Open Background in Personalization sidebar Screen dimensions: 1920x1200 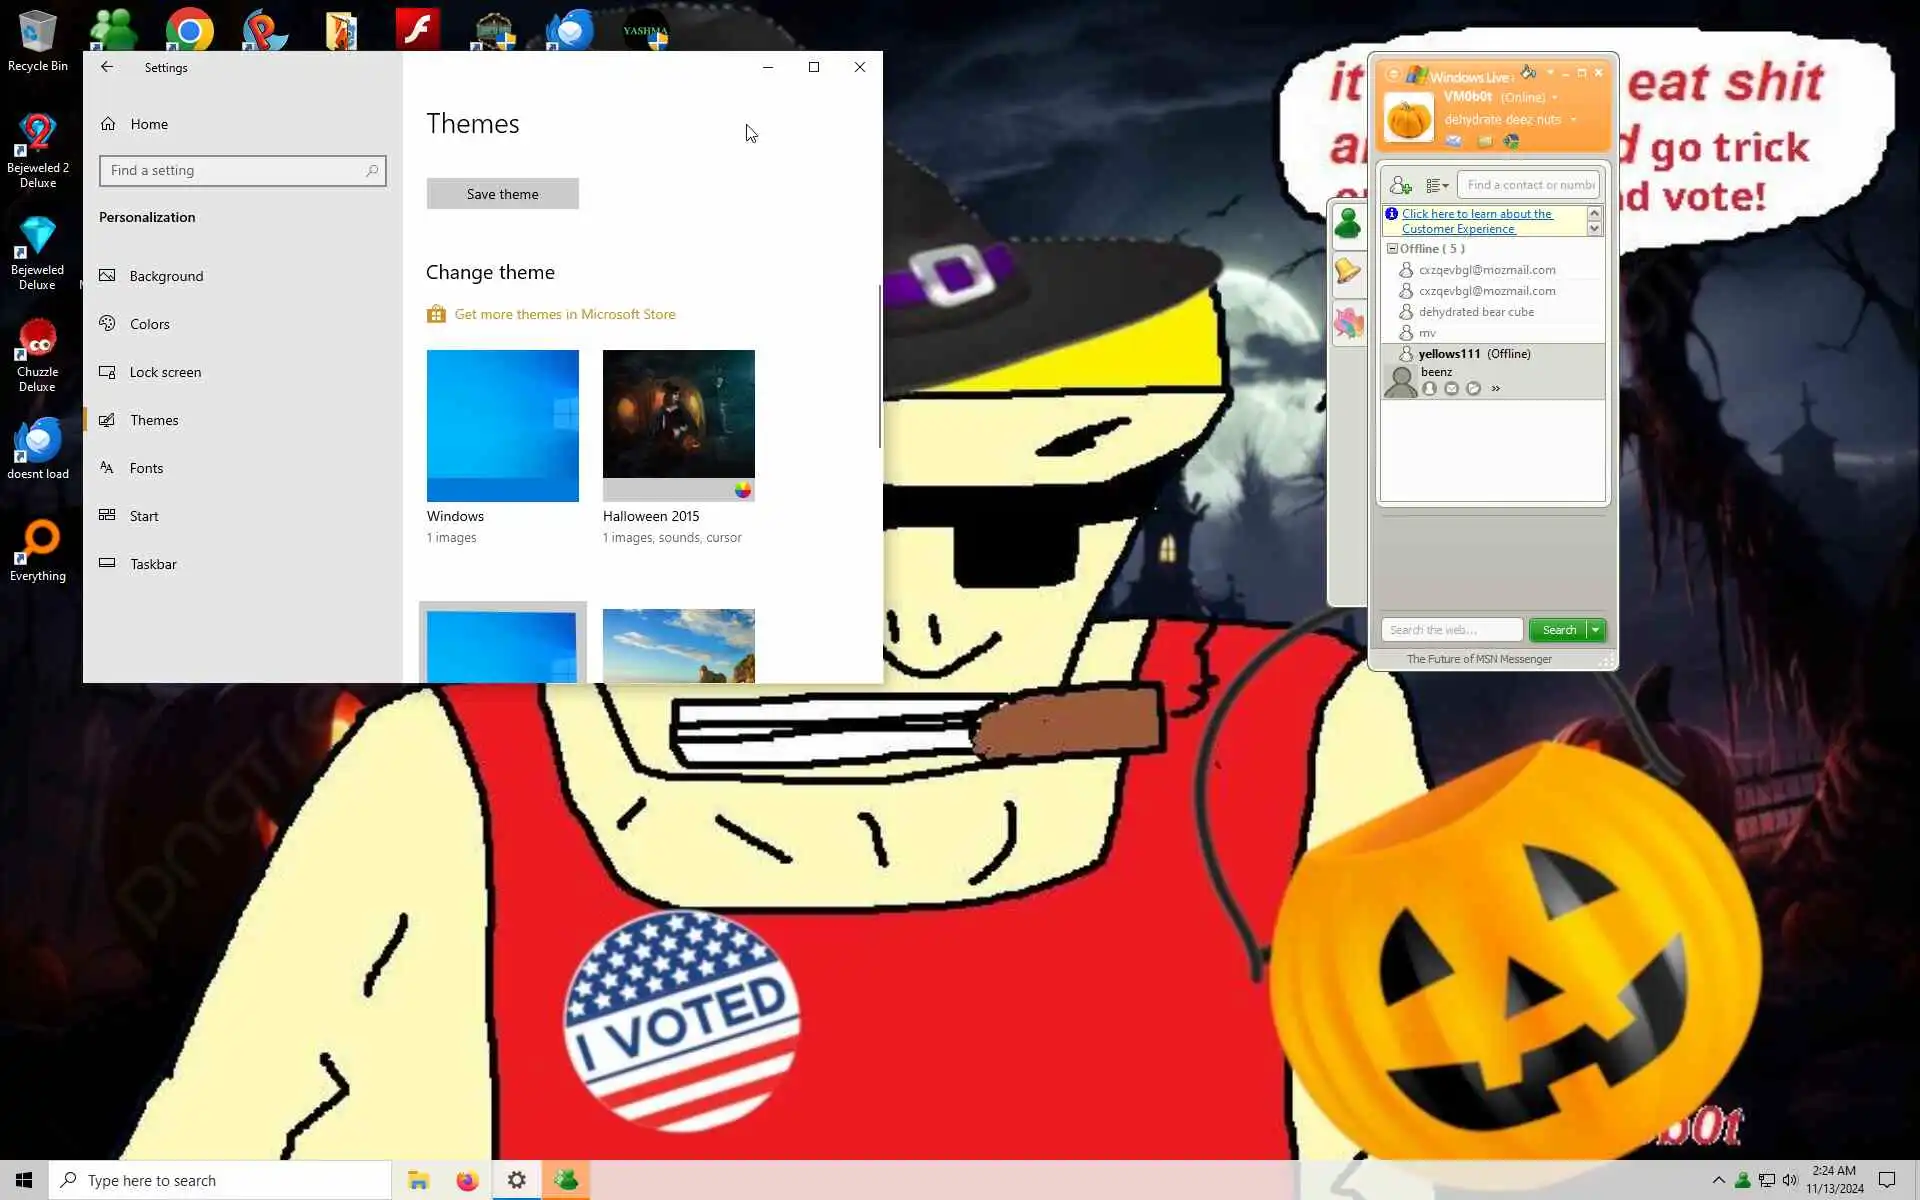click(166, 276)
